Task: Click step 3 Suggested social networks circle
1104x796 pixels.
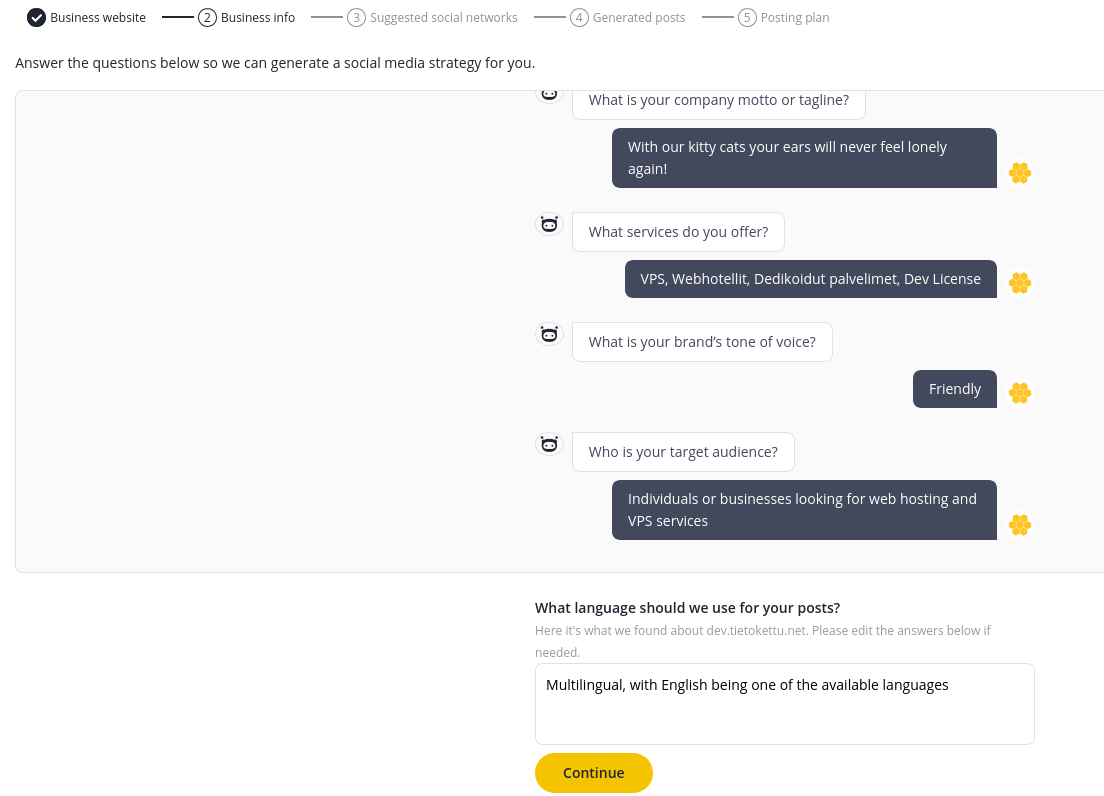Action: 356,18
